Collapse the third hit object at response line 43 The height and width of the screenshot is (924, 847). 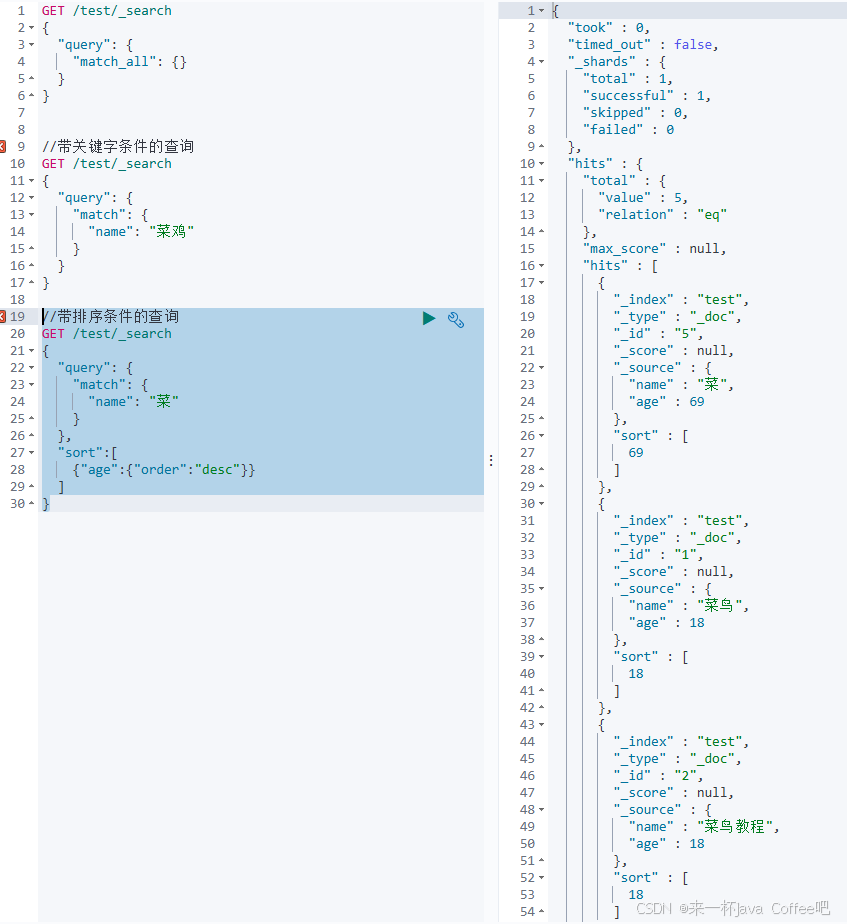(542, 725)
